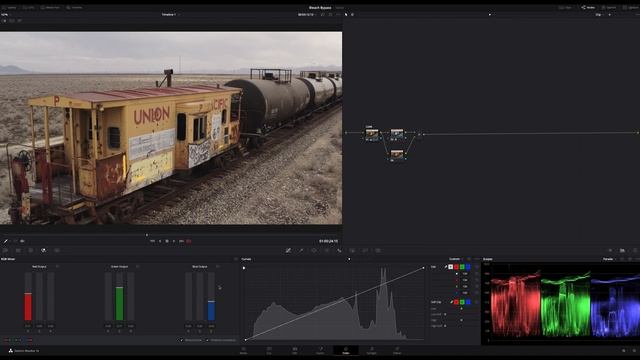Switch to the Edit page tab
This screenshot has height=360, width=640.
pyautogui.click(x=295, y=351)
